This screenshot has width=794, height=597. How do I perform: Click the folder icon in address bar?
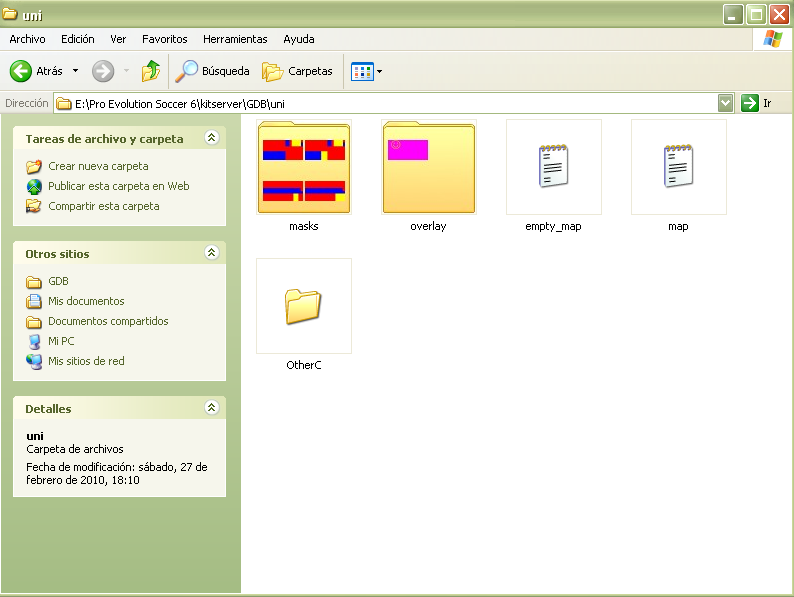click(x=64, y=104)
